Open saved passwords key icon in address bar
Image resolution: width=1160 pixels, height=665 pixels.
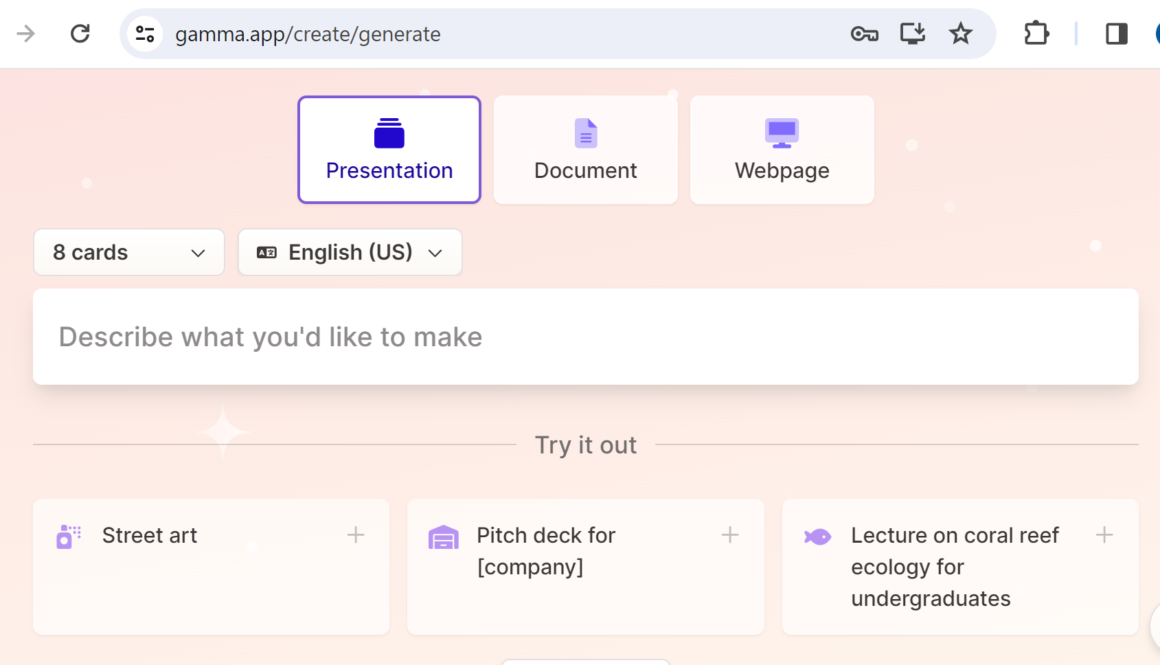[x=864, y=34]
